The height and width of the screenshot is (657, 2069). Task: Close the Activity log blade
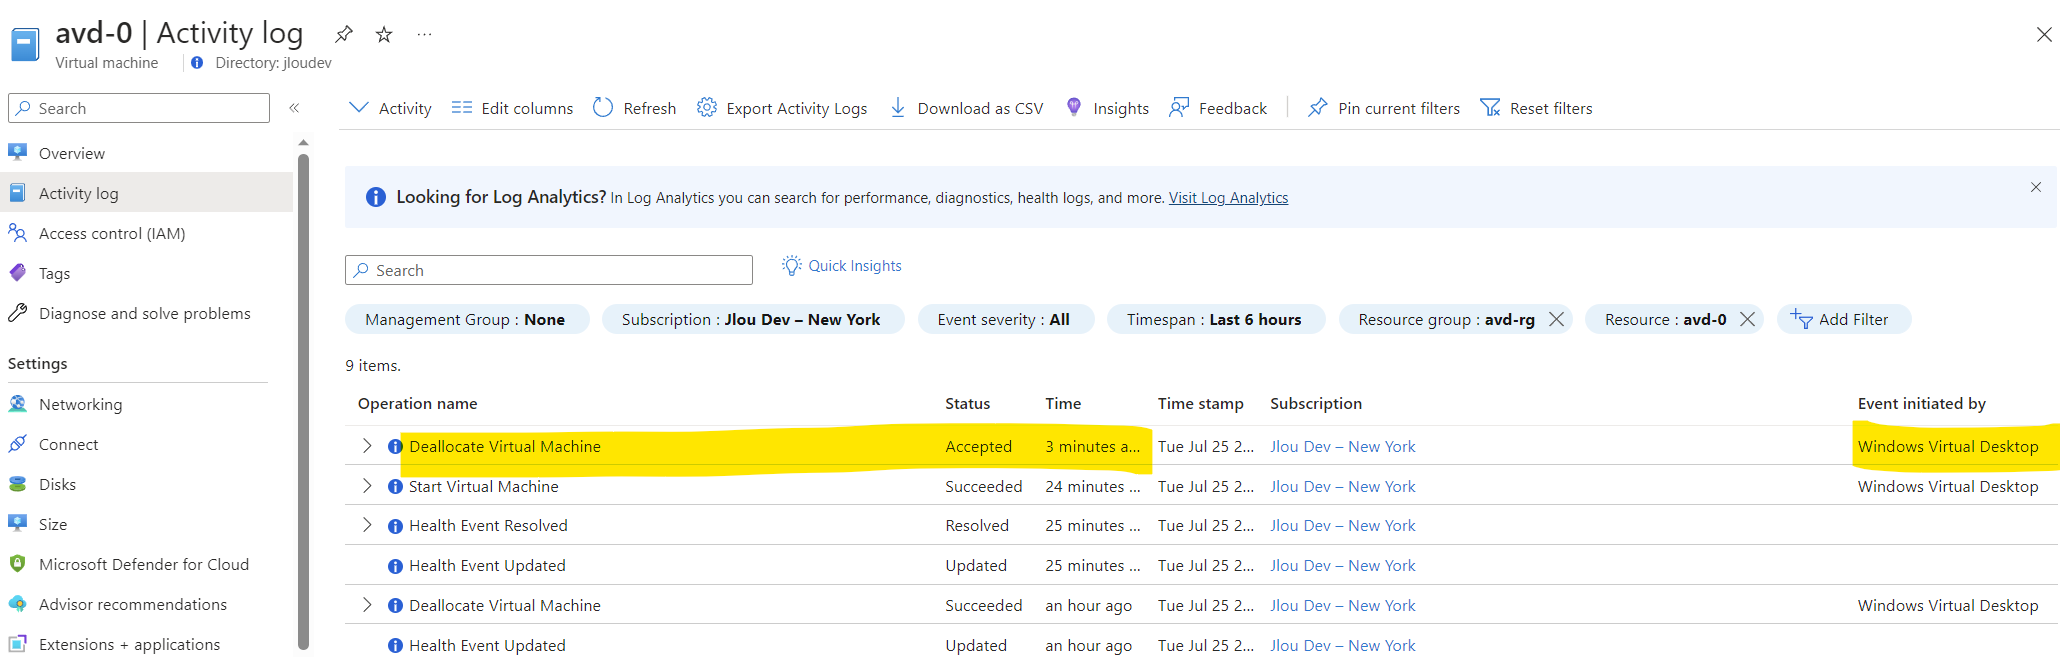pos(2044,35)
